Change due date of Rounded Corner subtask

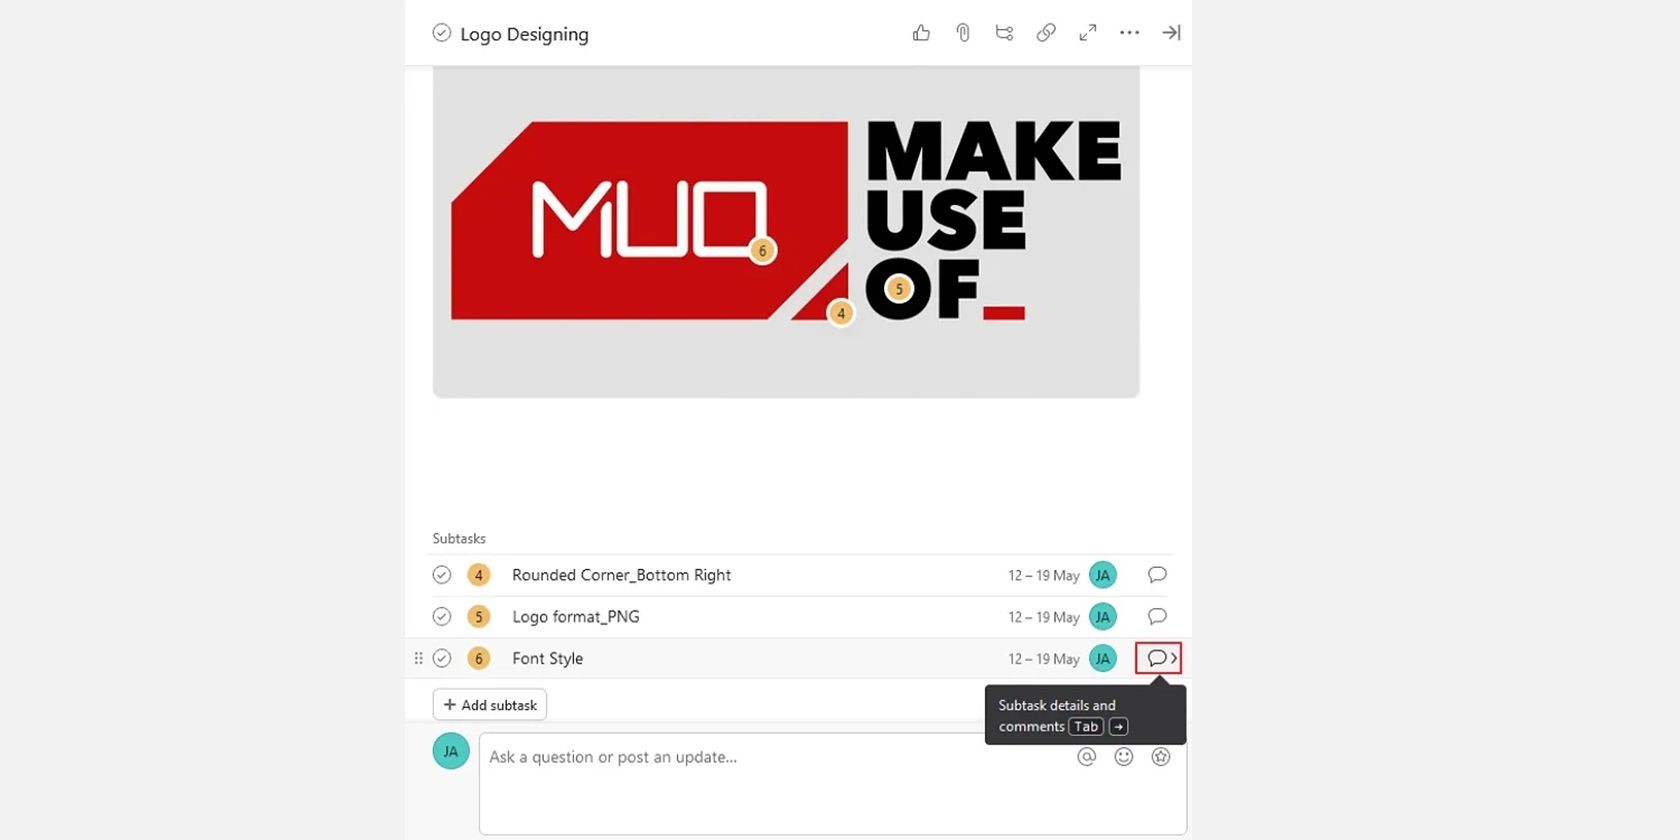1043,576
